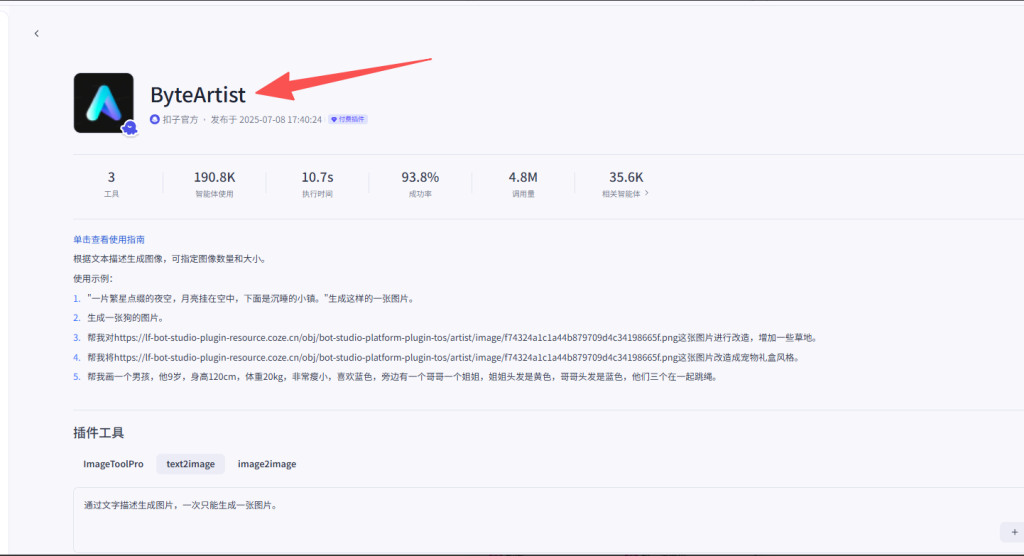
Task: Open the 单击查看使用指南 link
Action: (x=109, y=240)
